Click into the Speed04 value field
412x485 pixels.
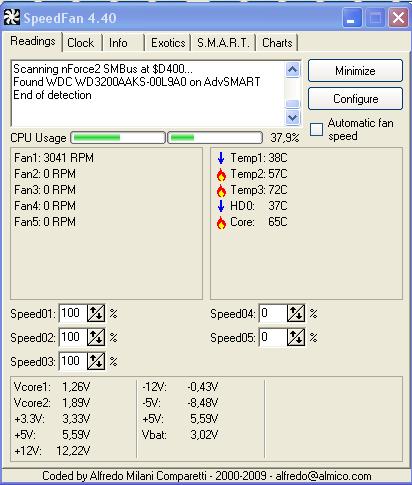point(273,313)
